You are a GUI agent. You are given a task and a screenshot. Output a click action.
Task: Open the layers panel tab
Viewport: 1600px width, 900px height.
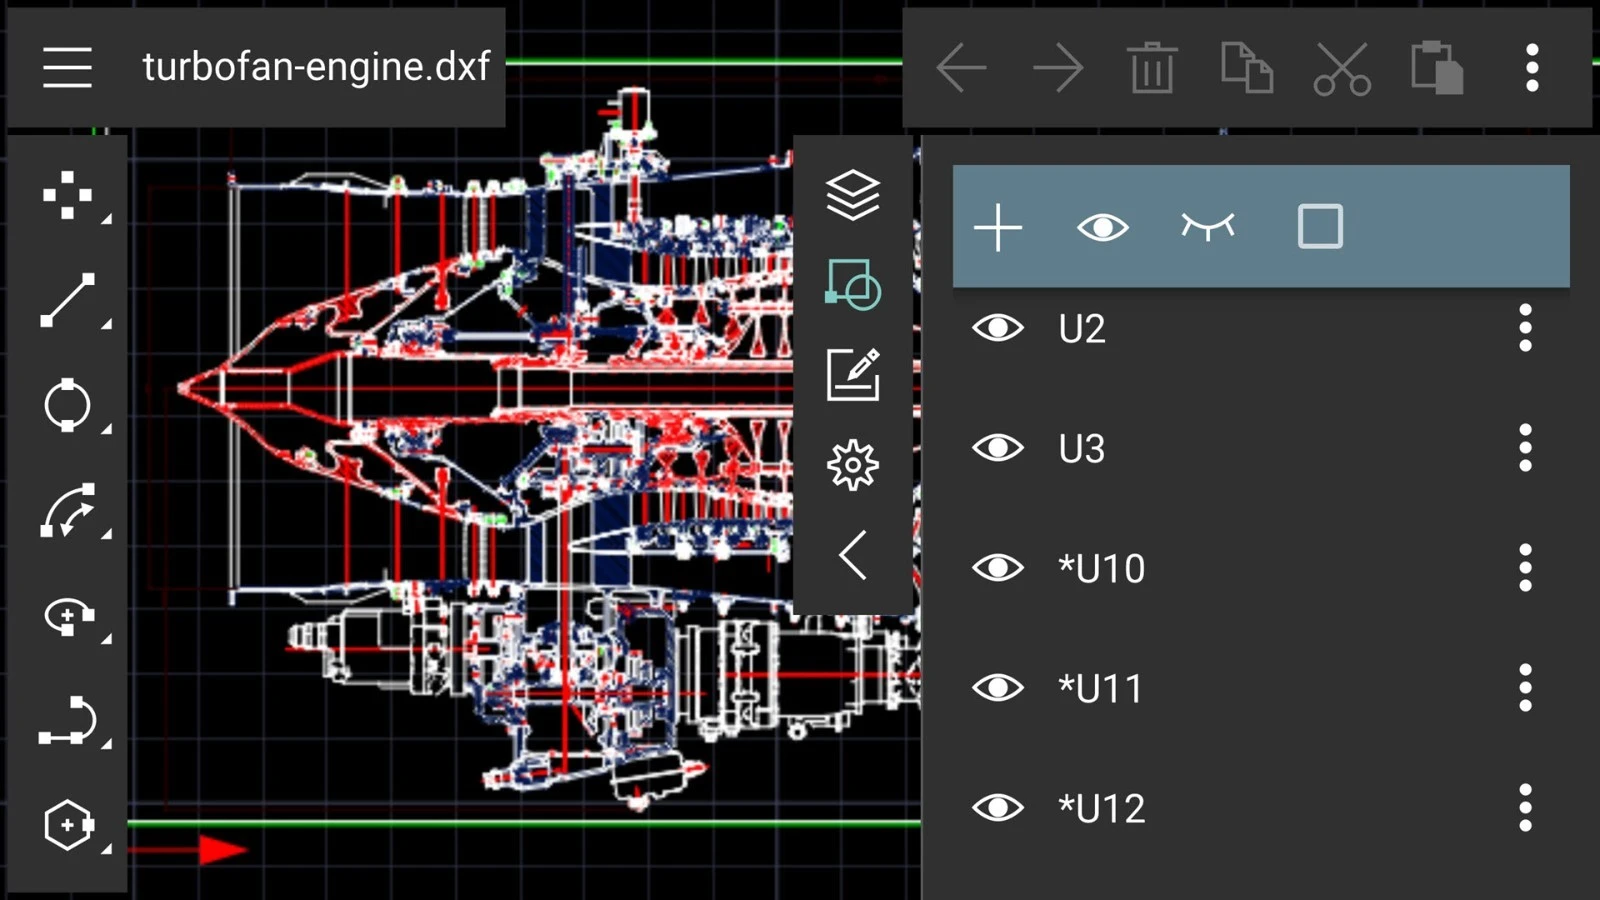click(x=852, y=195)
